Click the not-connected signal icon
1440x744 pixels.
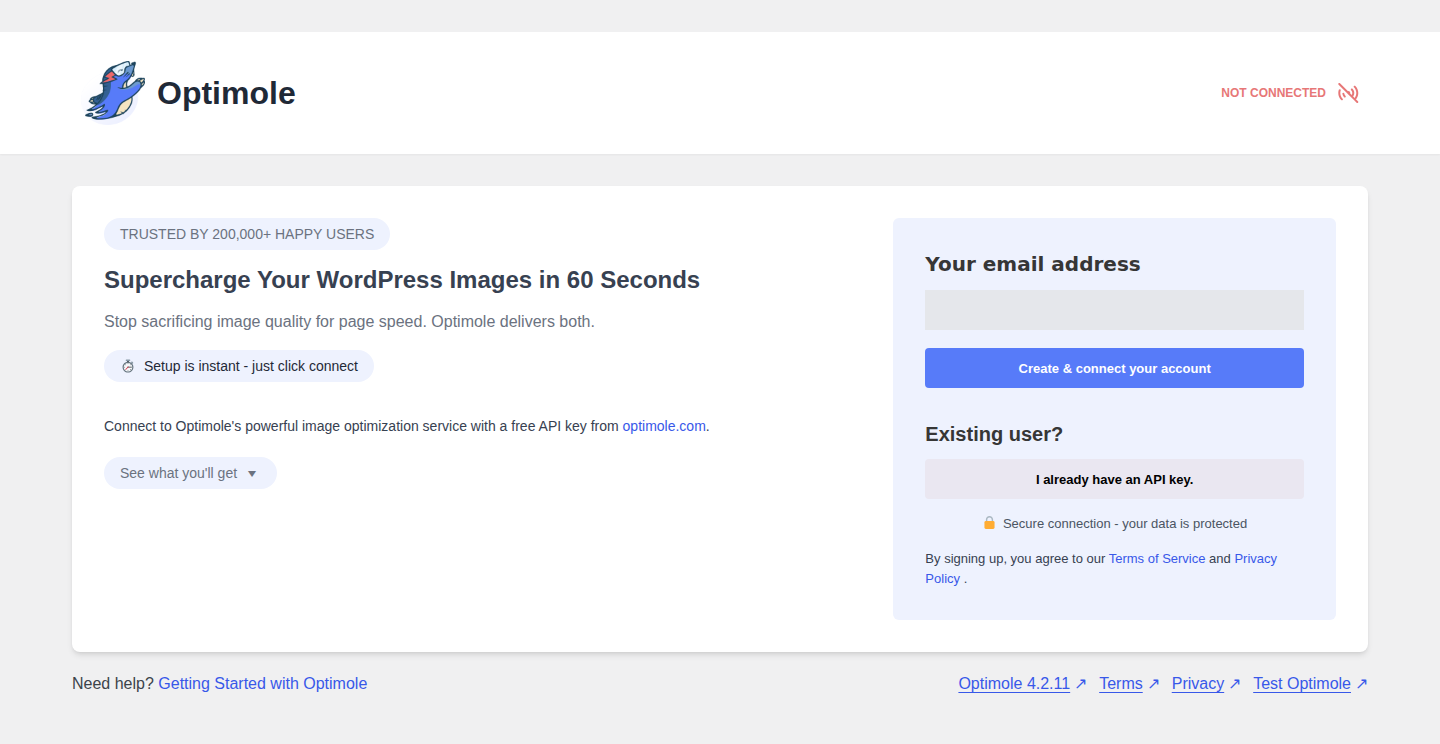coord(1348,93)
